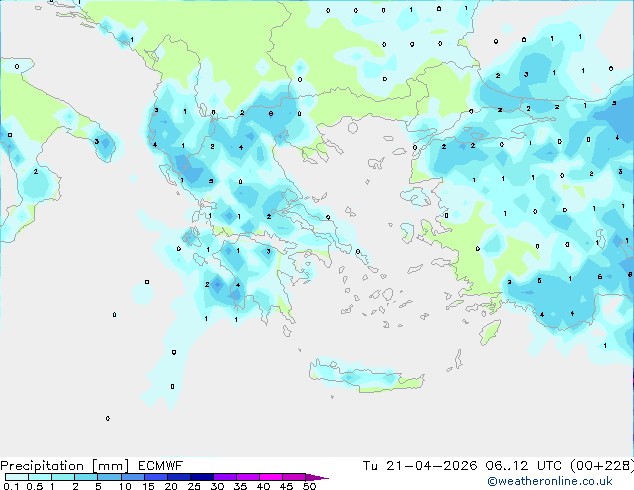Click the 20–25 mm legend color swatch

[x=178, y=477]
